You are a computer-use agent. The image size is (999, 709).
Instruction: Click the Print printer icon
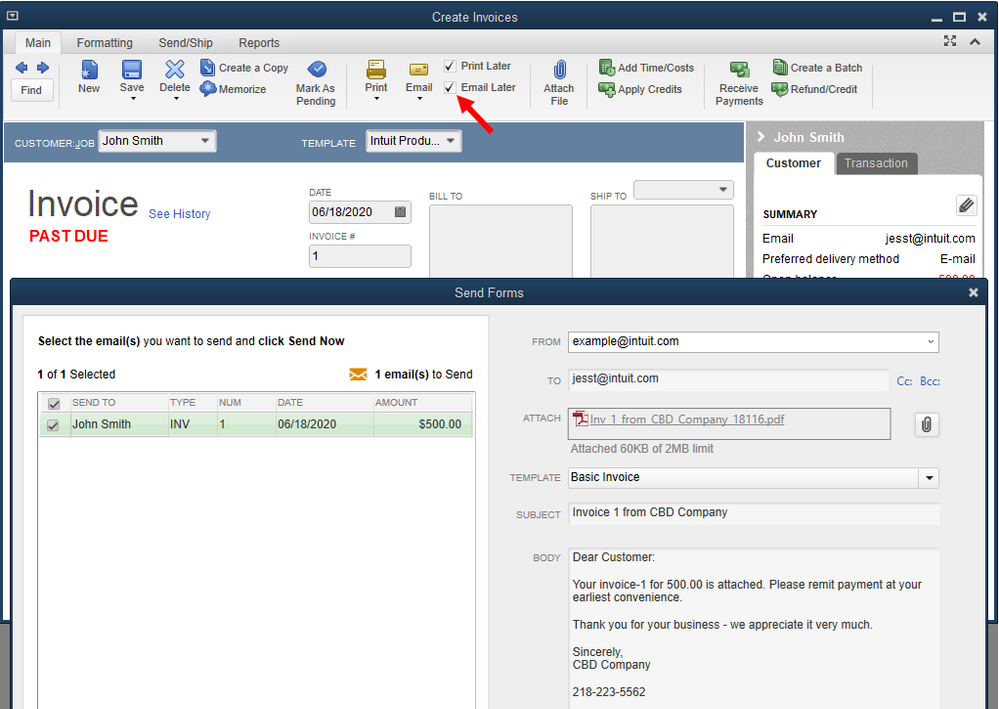pyautogui.click(x=376, y=69)
